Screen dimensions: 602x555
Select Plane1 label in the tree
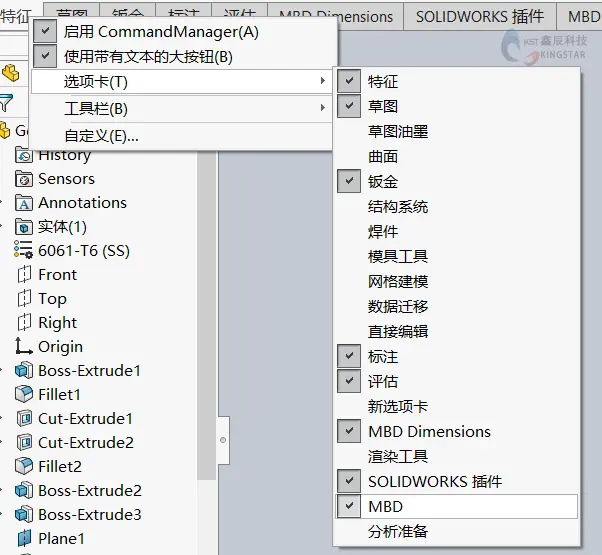tap(61, 538)
